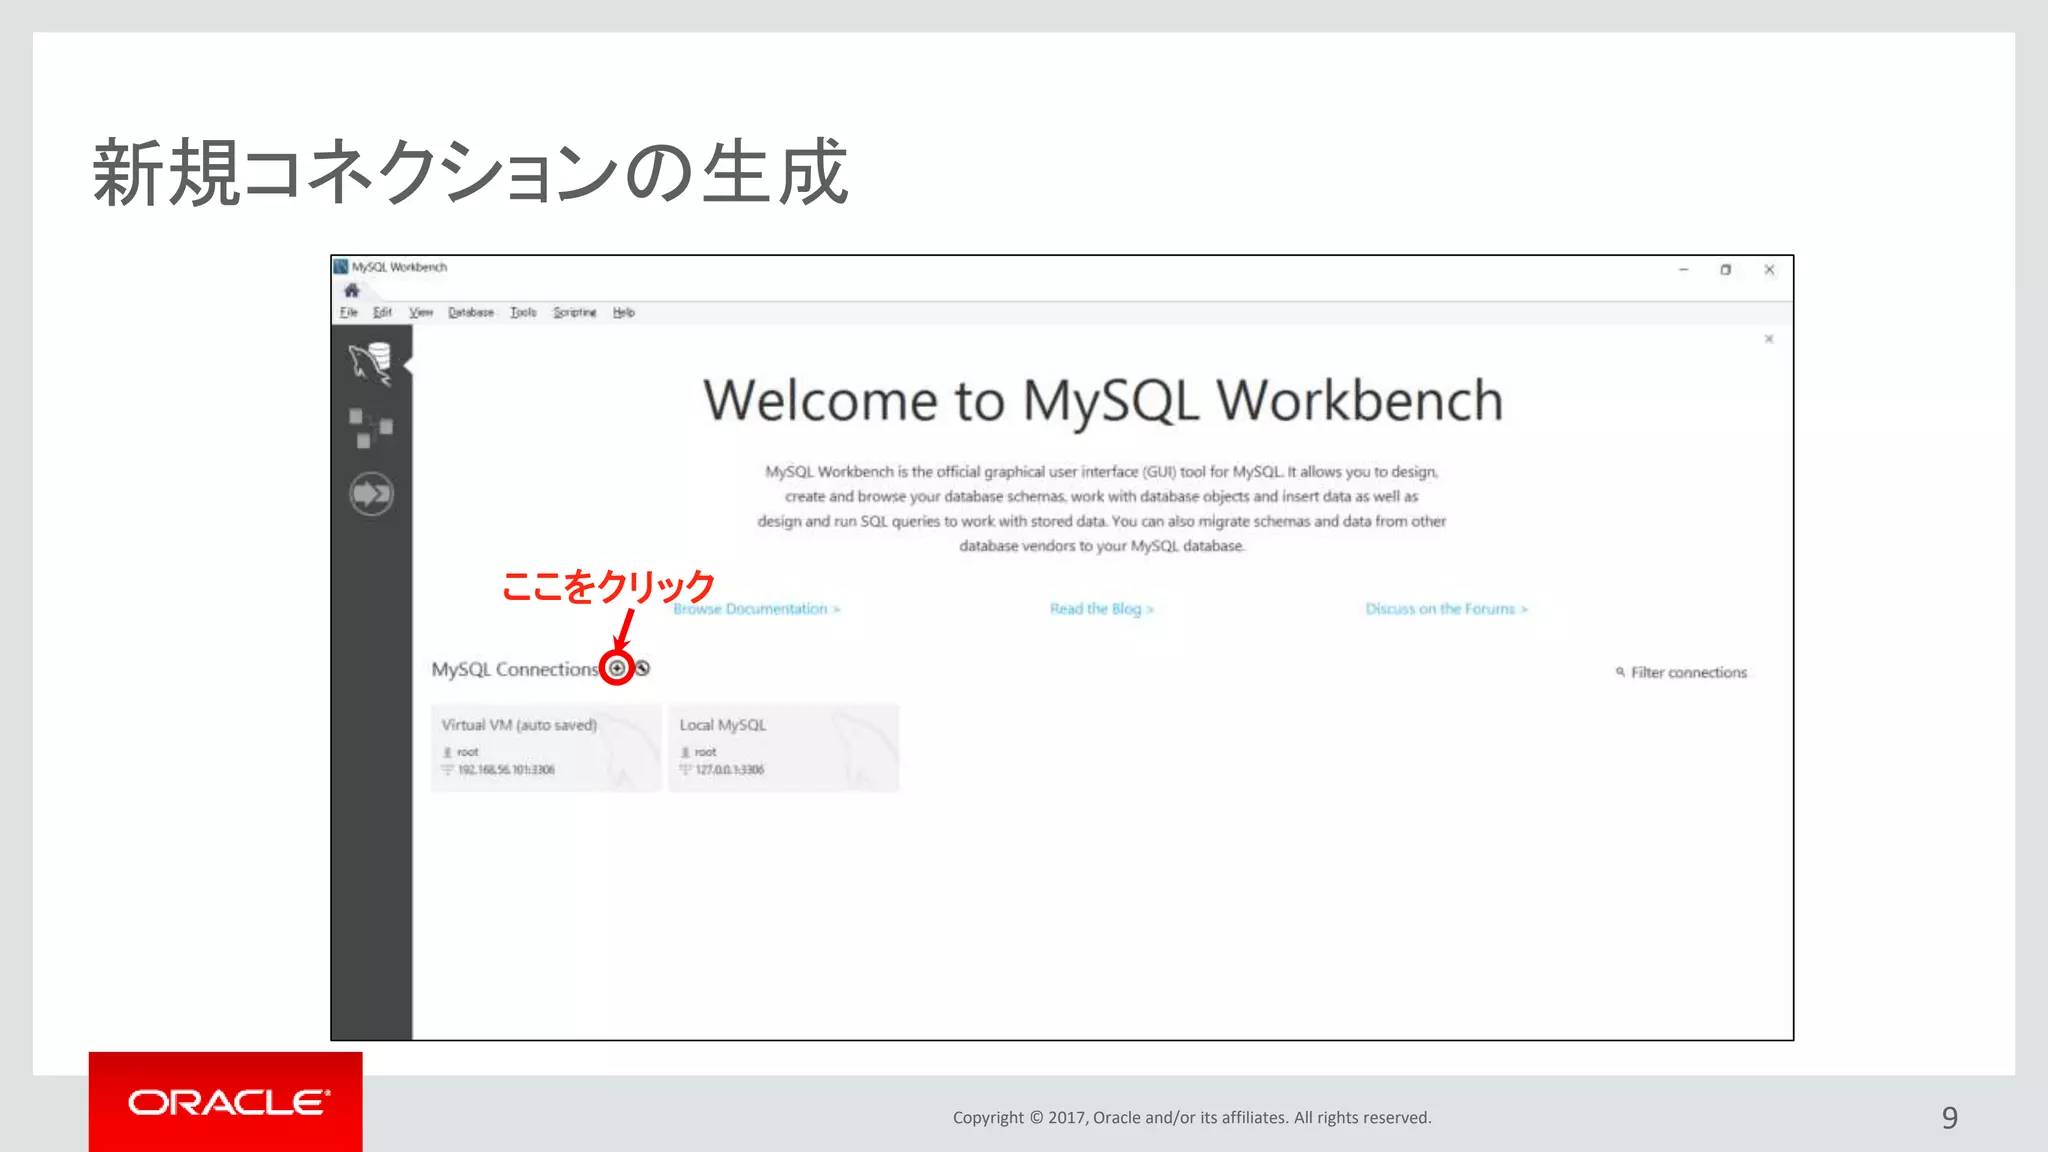Open the Tools menu
The height and width of the screenshot is (1152, 2048).
[x=523, y=312]
